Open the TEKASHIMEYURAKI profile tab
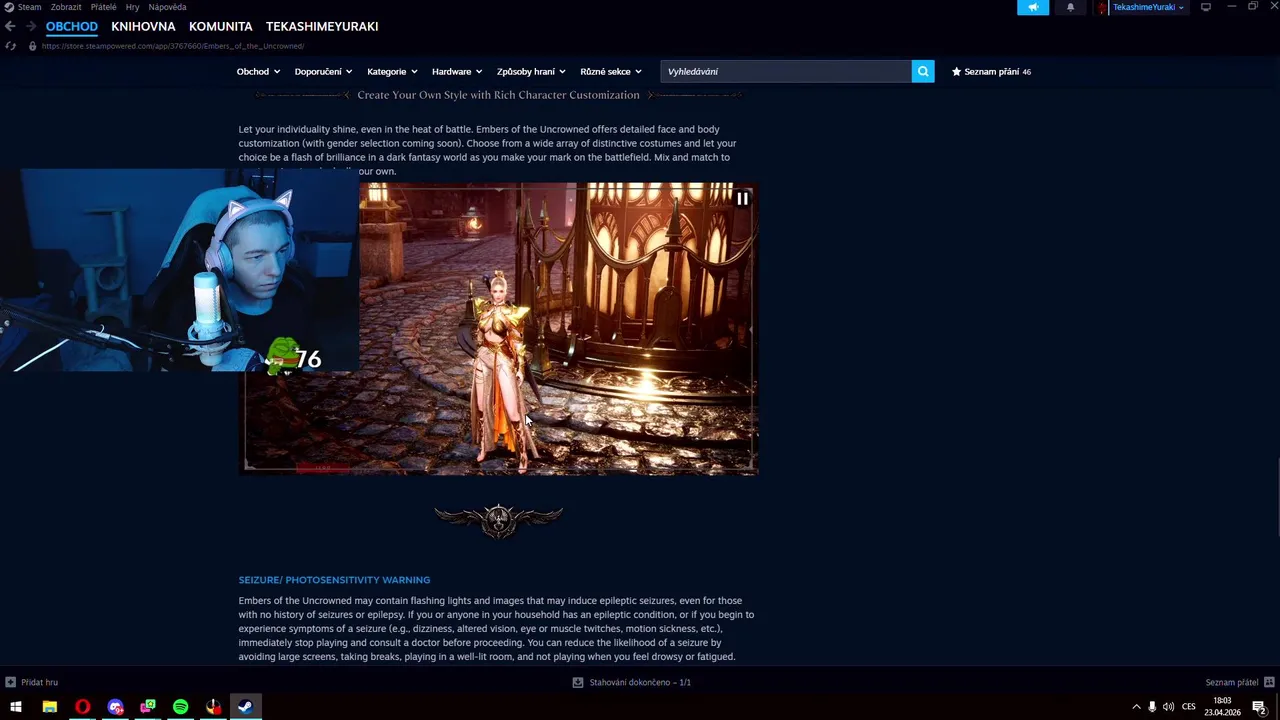The height and width of the screenshot is (720, 1280). click(x=322, y=26)
